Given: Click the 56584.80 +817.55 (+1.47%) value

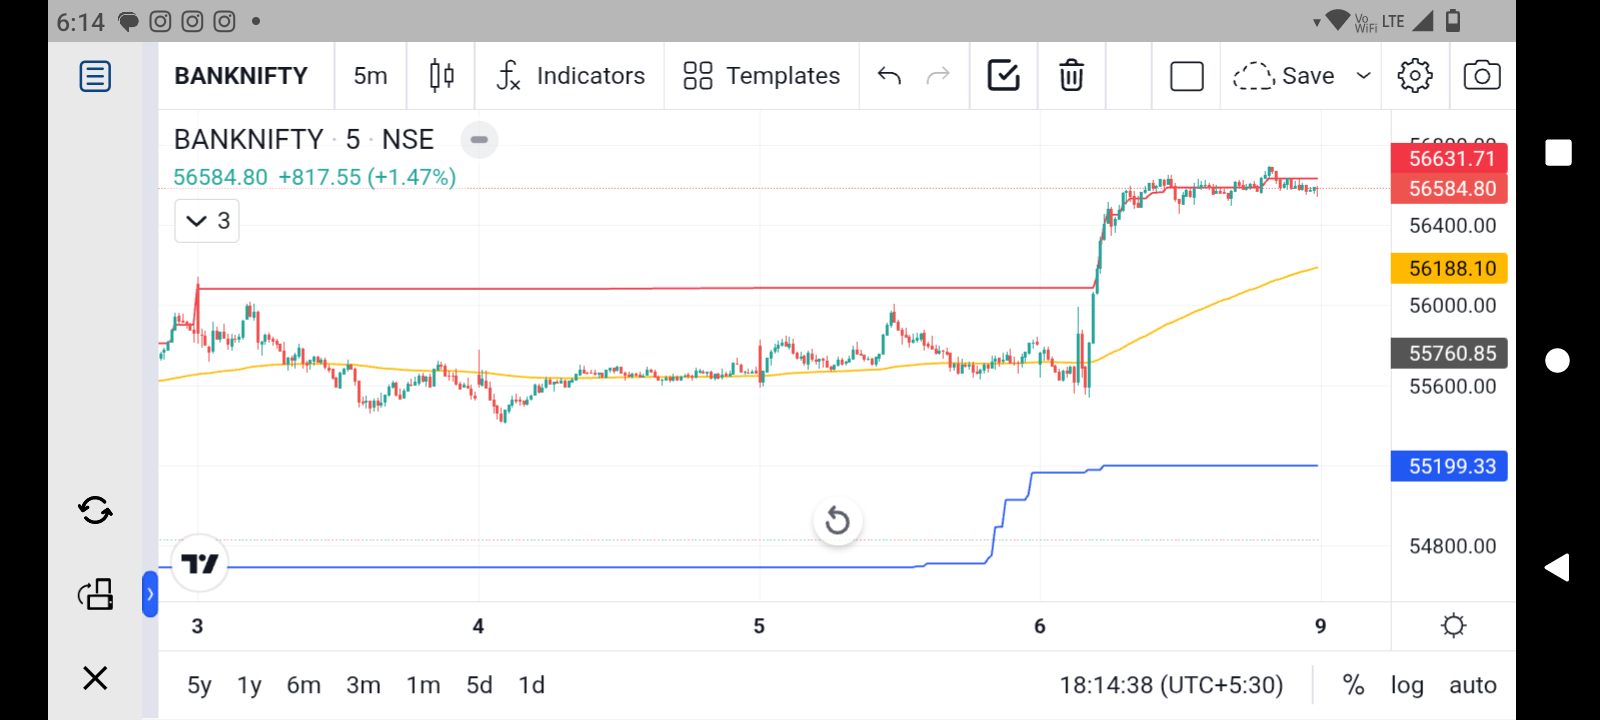Looking at the screenshot, I should [x=315, y=177].
